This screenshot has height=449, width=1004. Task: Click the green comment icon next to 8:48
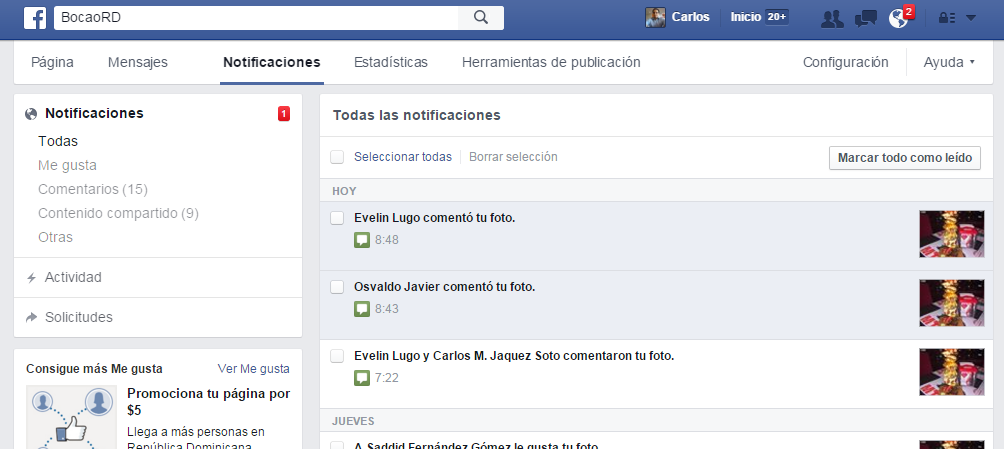pyautogui.click(x=362, y=240)
